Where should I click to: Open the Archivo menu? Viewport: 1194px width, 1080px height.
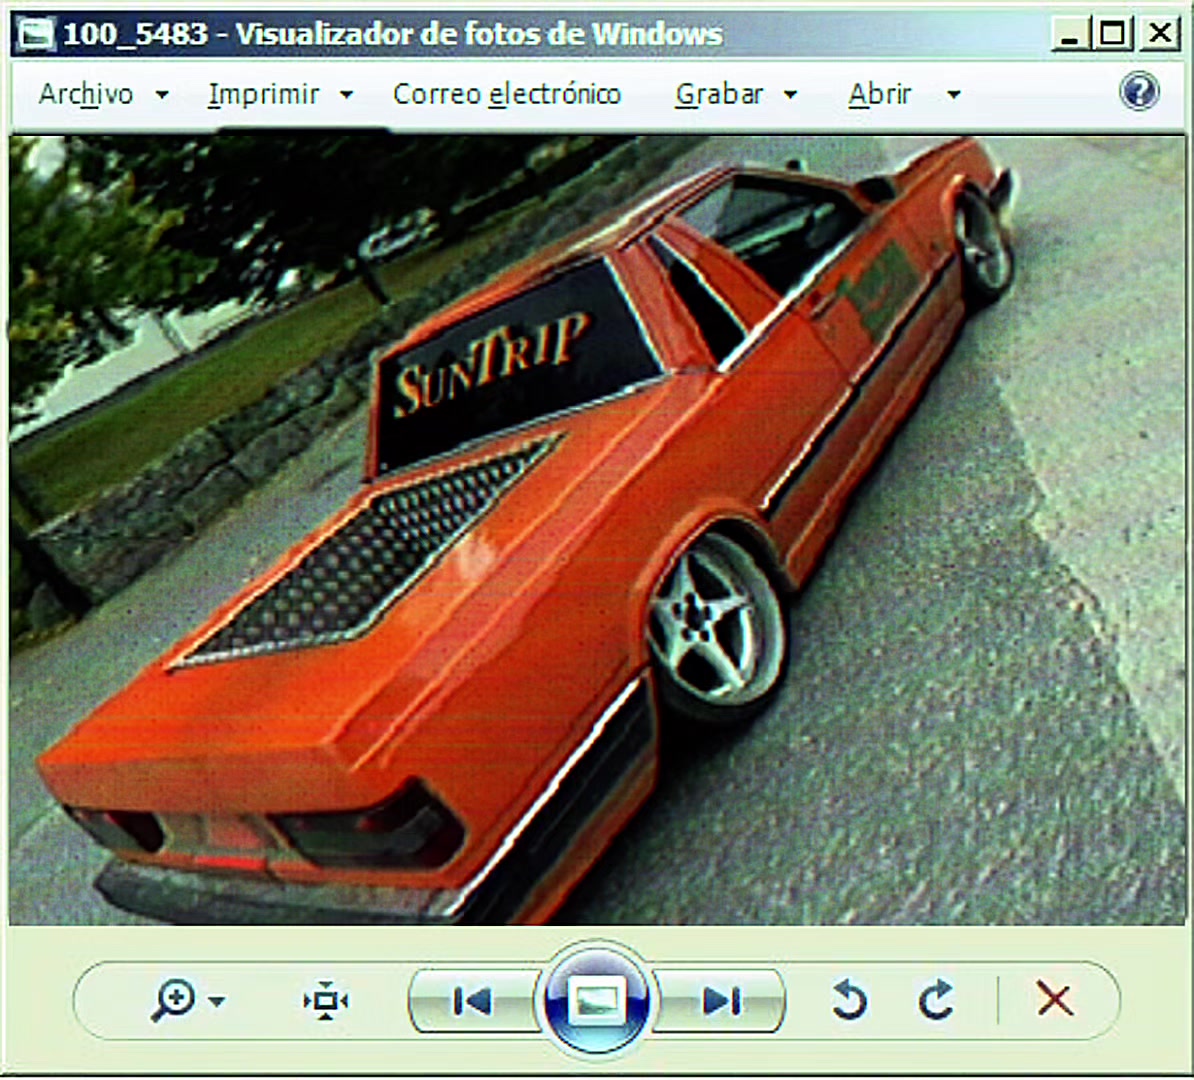[x=86, y=94]
